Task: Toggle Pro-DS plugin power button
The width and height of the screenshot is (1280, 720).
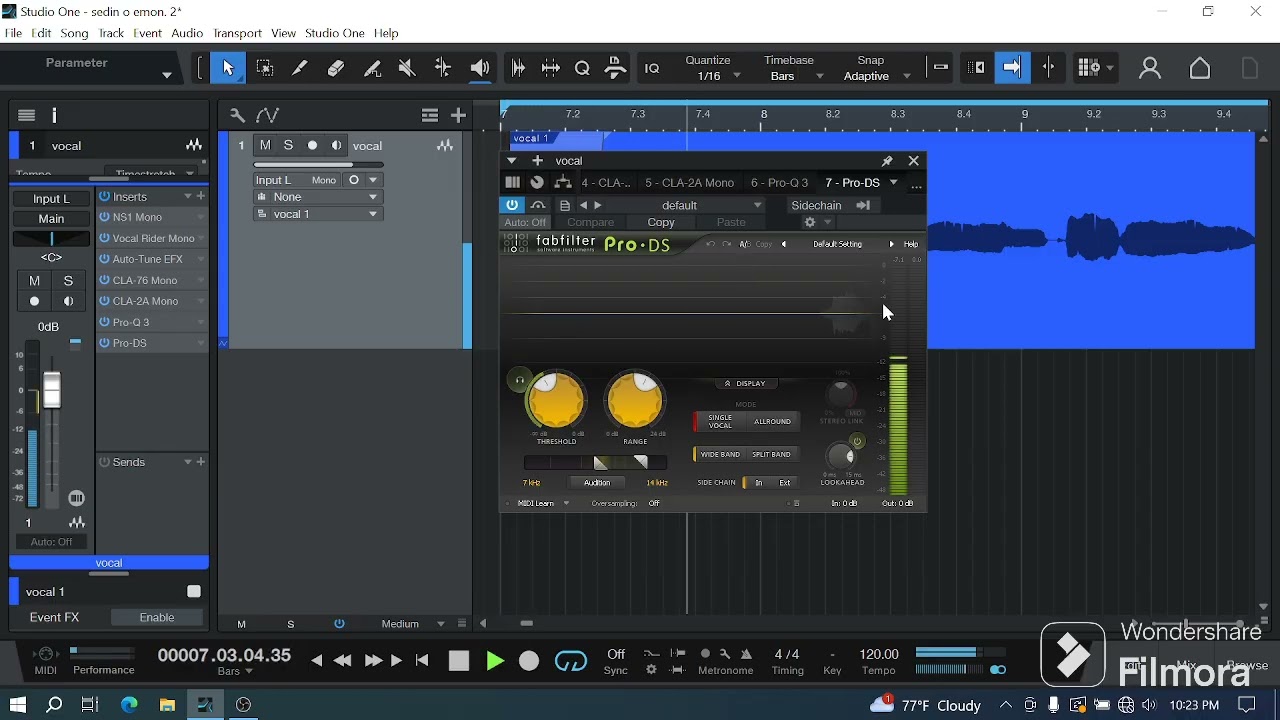Action: click(513, 205)
